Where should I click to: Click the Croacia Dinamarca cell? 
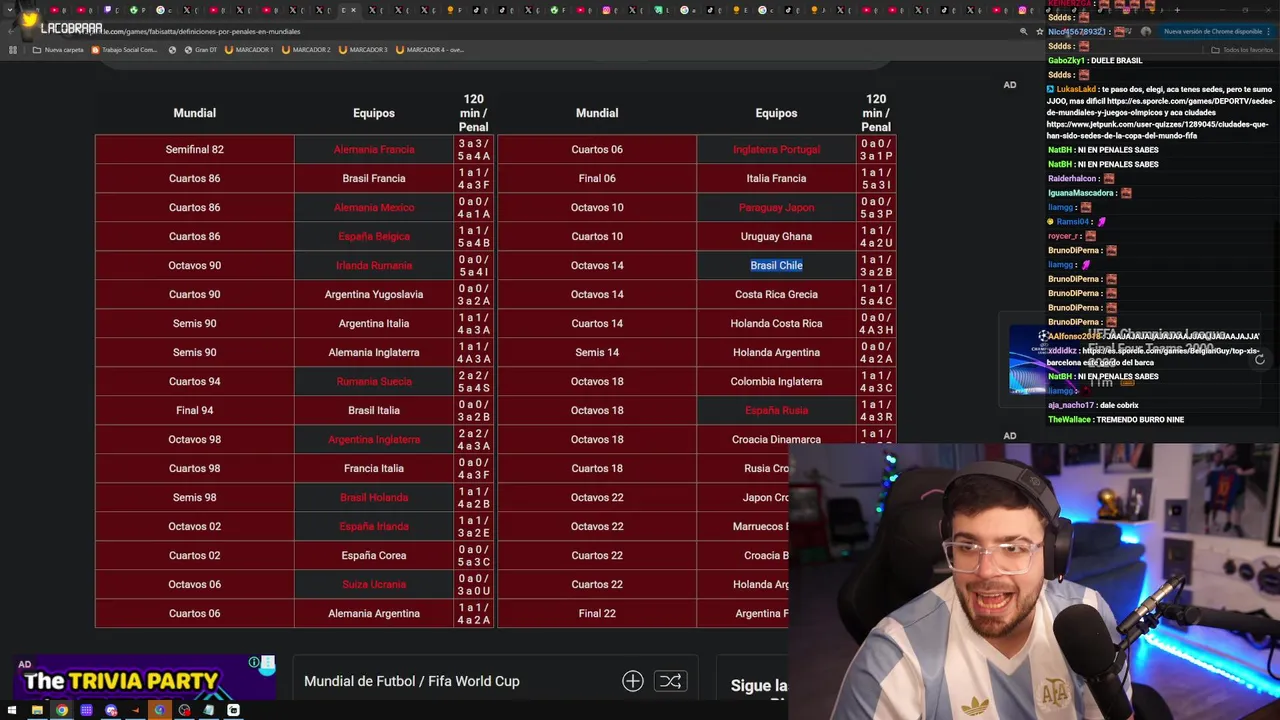(x=777, y=438)
